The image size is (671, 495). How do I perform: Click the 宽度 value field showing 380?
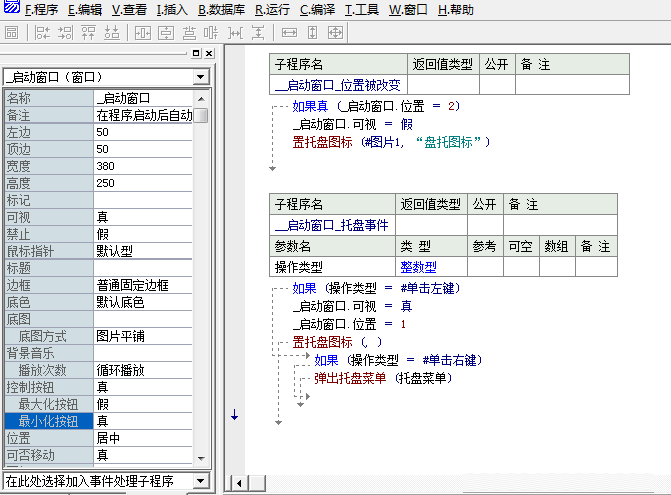150,166
